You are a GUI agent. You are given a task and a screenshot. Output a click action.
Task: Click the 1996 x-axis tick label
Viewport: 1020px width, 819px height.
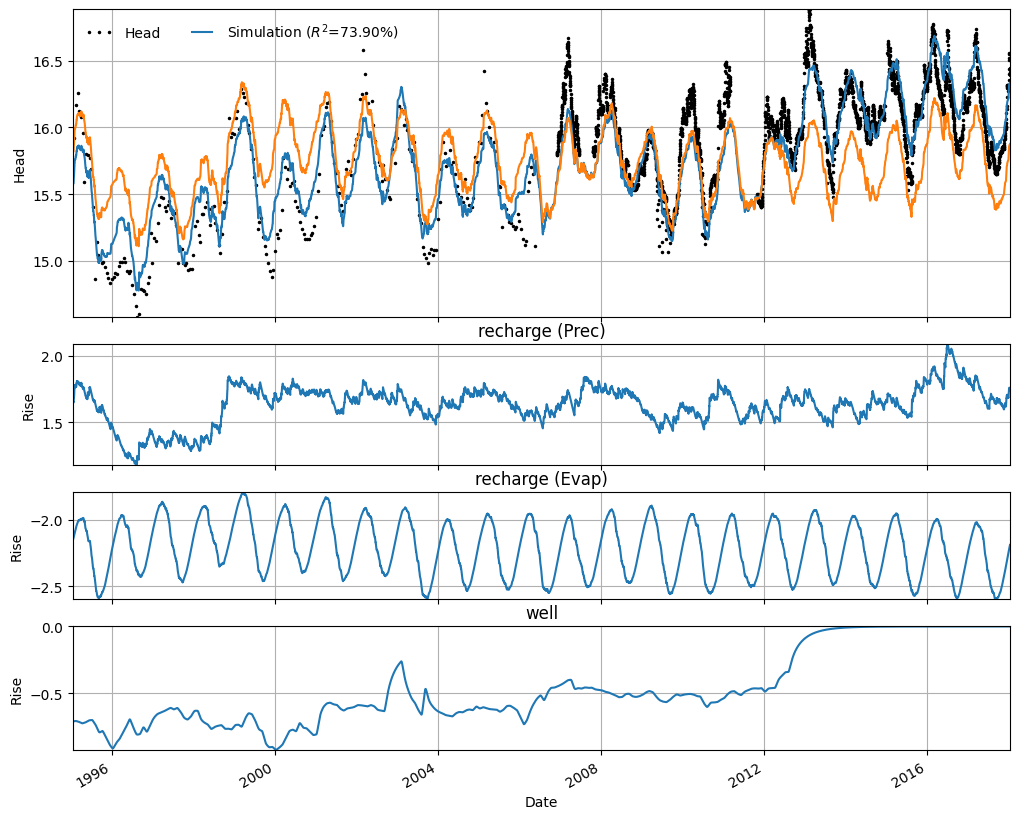pyautogui.click(x=94, y=775)
